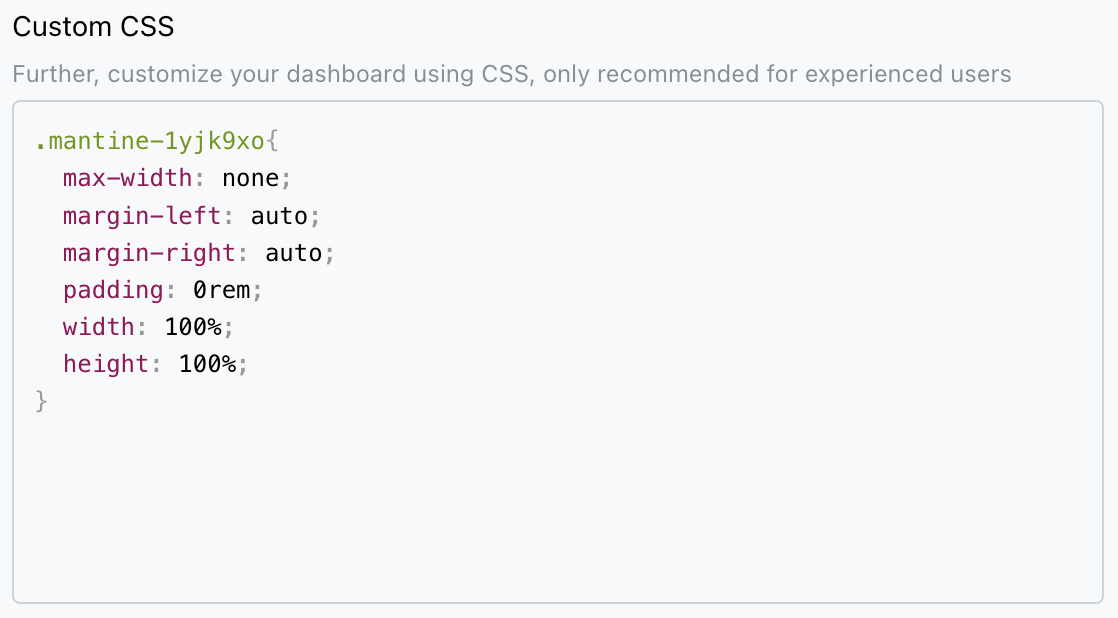Click the opening curly brace after the selector
Viewport: 1118px width, 618px height.
click(273, 141)
